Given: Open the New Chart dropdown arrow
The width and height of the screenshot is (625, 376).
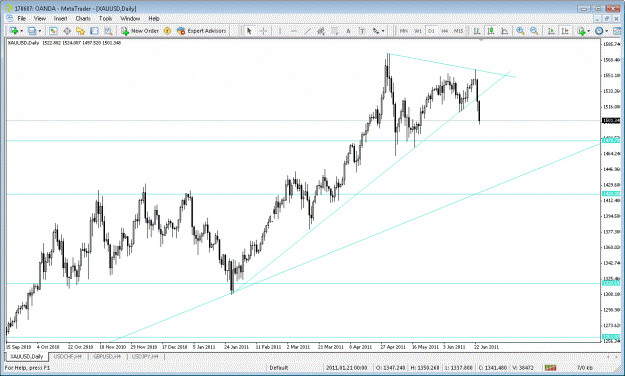Looking at the screenshot, I should point(21,31).
